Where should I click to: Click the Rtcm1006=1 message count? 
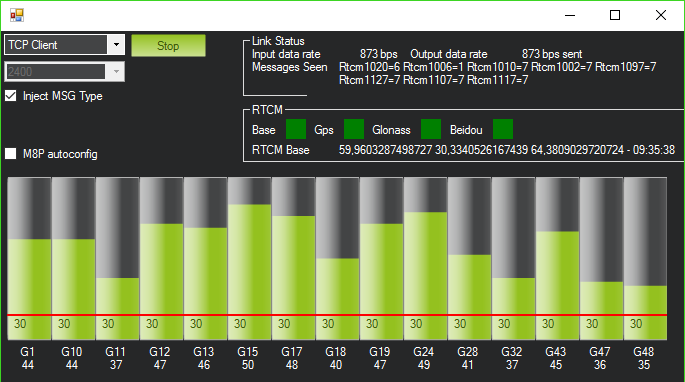tap(433, 67)
